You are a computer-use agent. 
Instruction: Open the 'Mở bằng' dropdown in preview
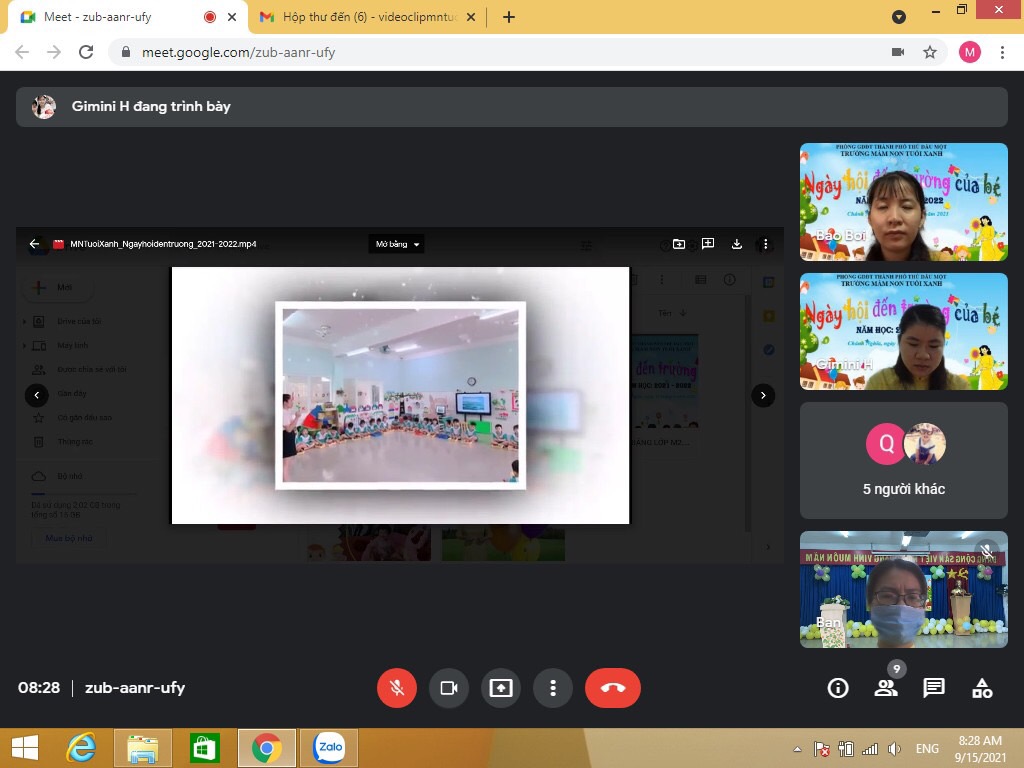coord(396,244)
